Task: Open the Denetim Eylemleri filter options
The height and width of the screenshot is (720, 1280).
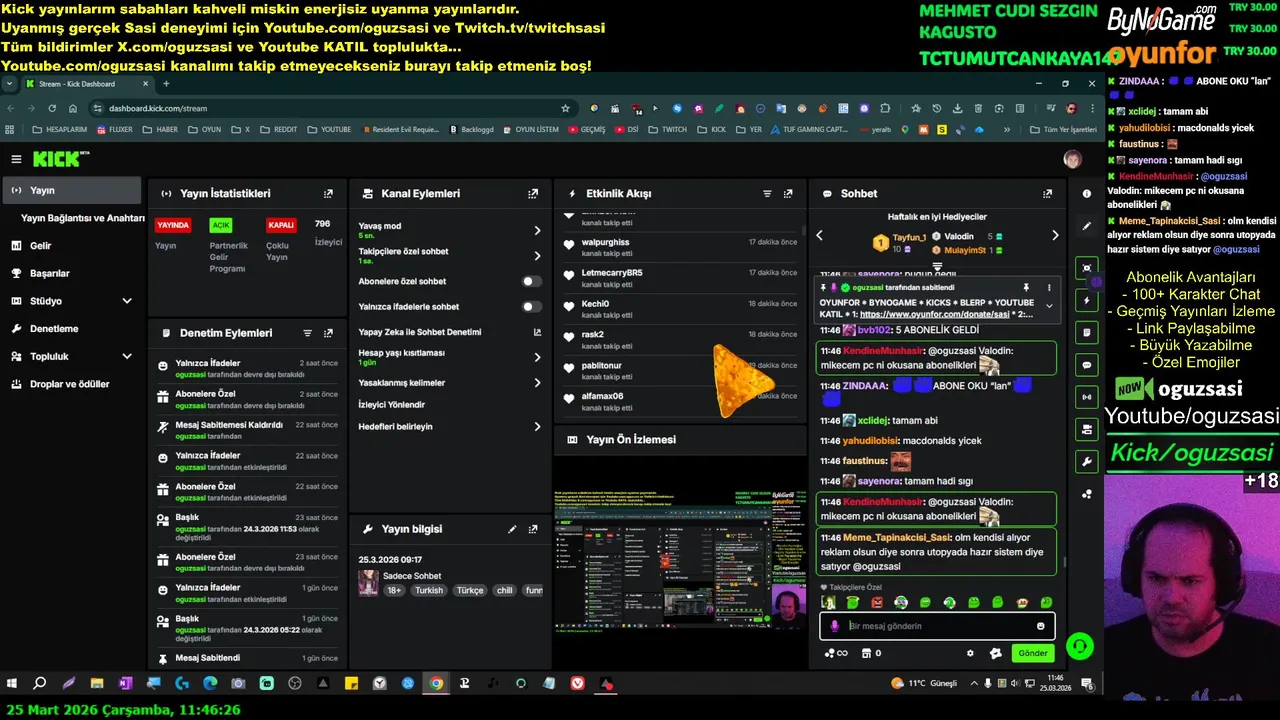Action: [307, 333]
